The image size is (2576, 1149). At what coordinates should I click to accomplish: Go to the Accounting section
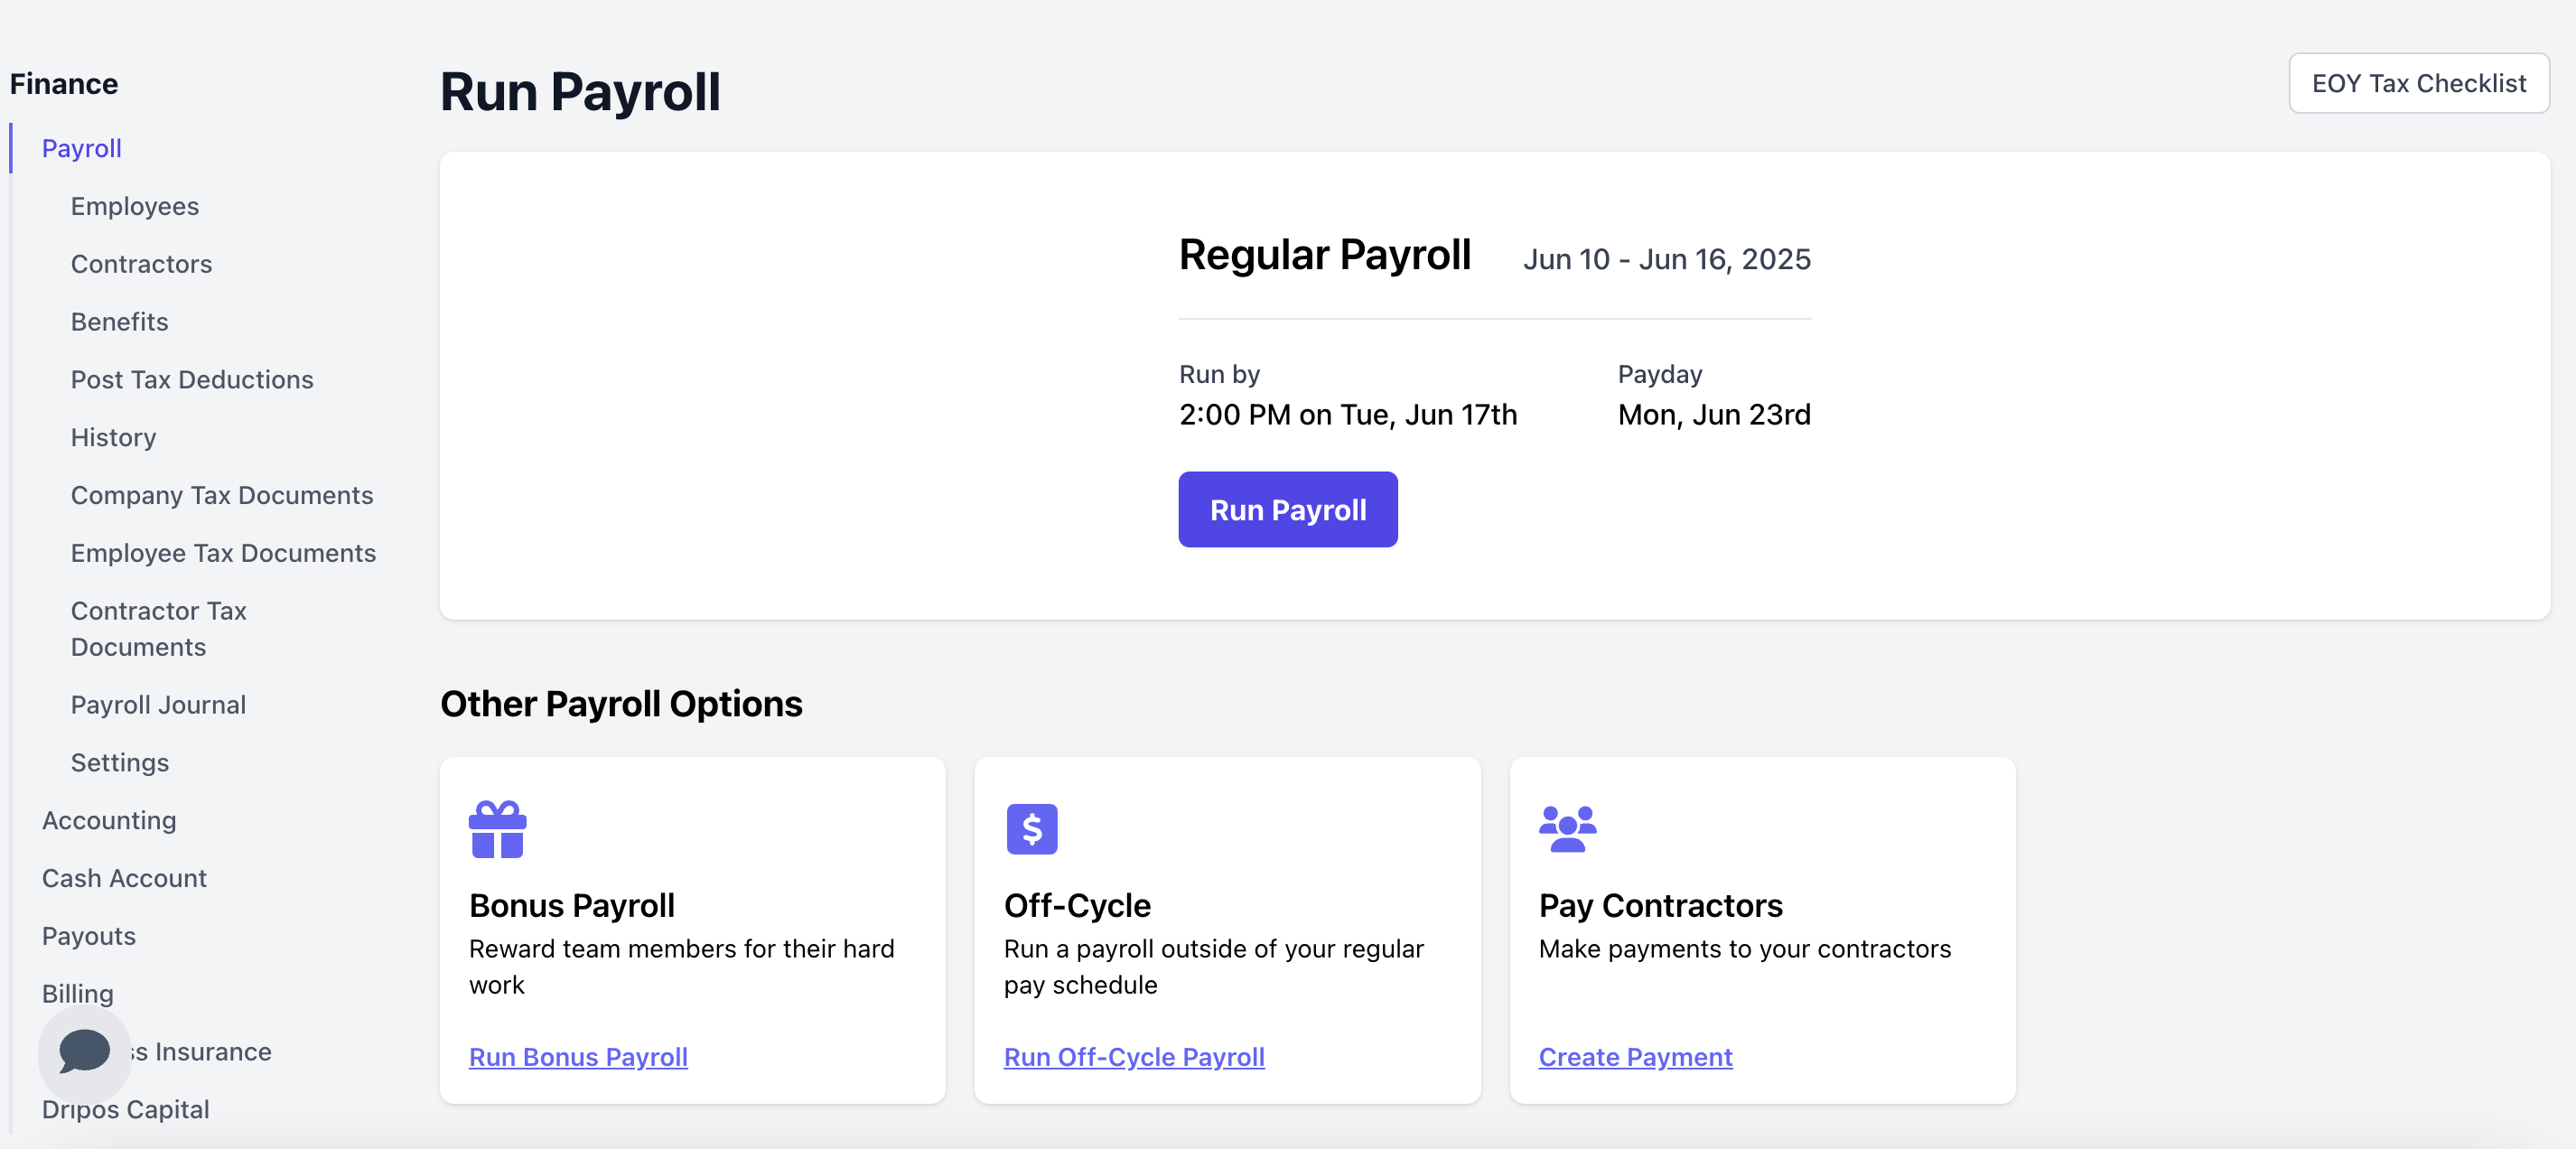(x=108, y=820)
